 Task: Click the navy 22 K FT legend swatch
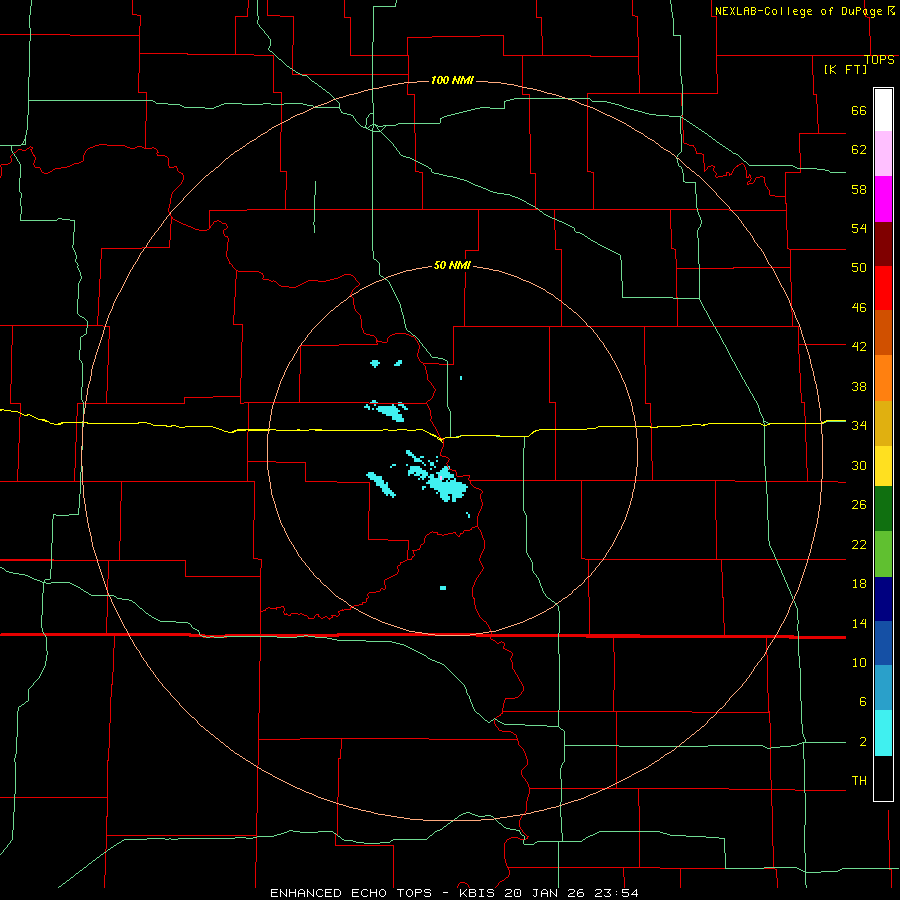click(x=883, y=599)
